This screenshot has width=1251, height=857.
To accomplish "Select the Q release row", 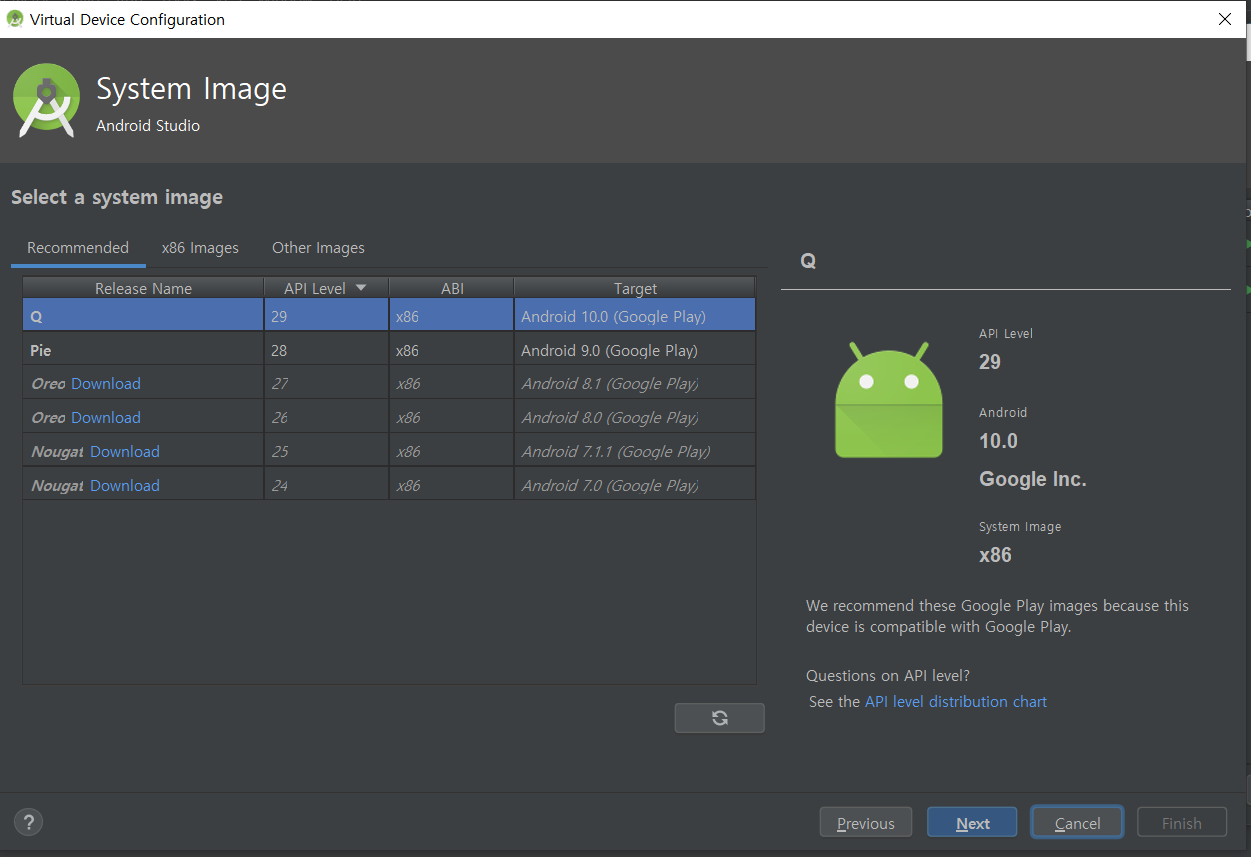I will point(389,316).
